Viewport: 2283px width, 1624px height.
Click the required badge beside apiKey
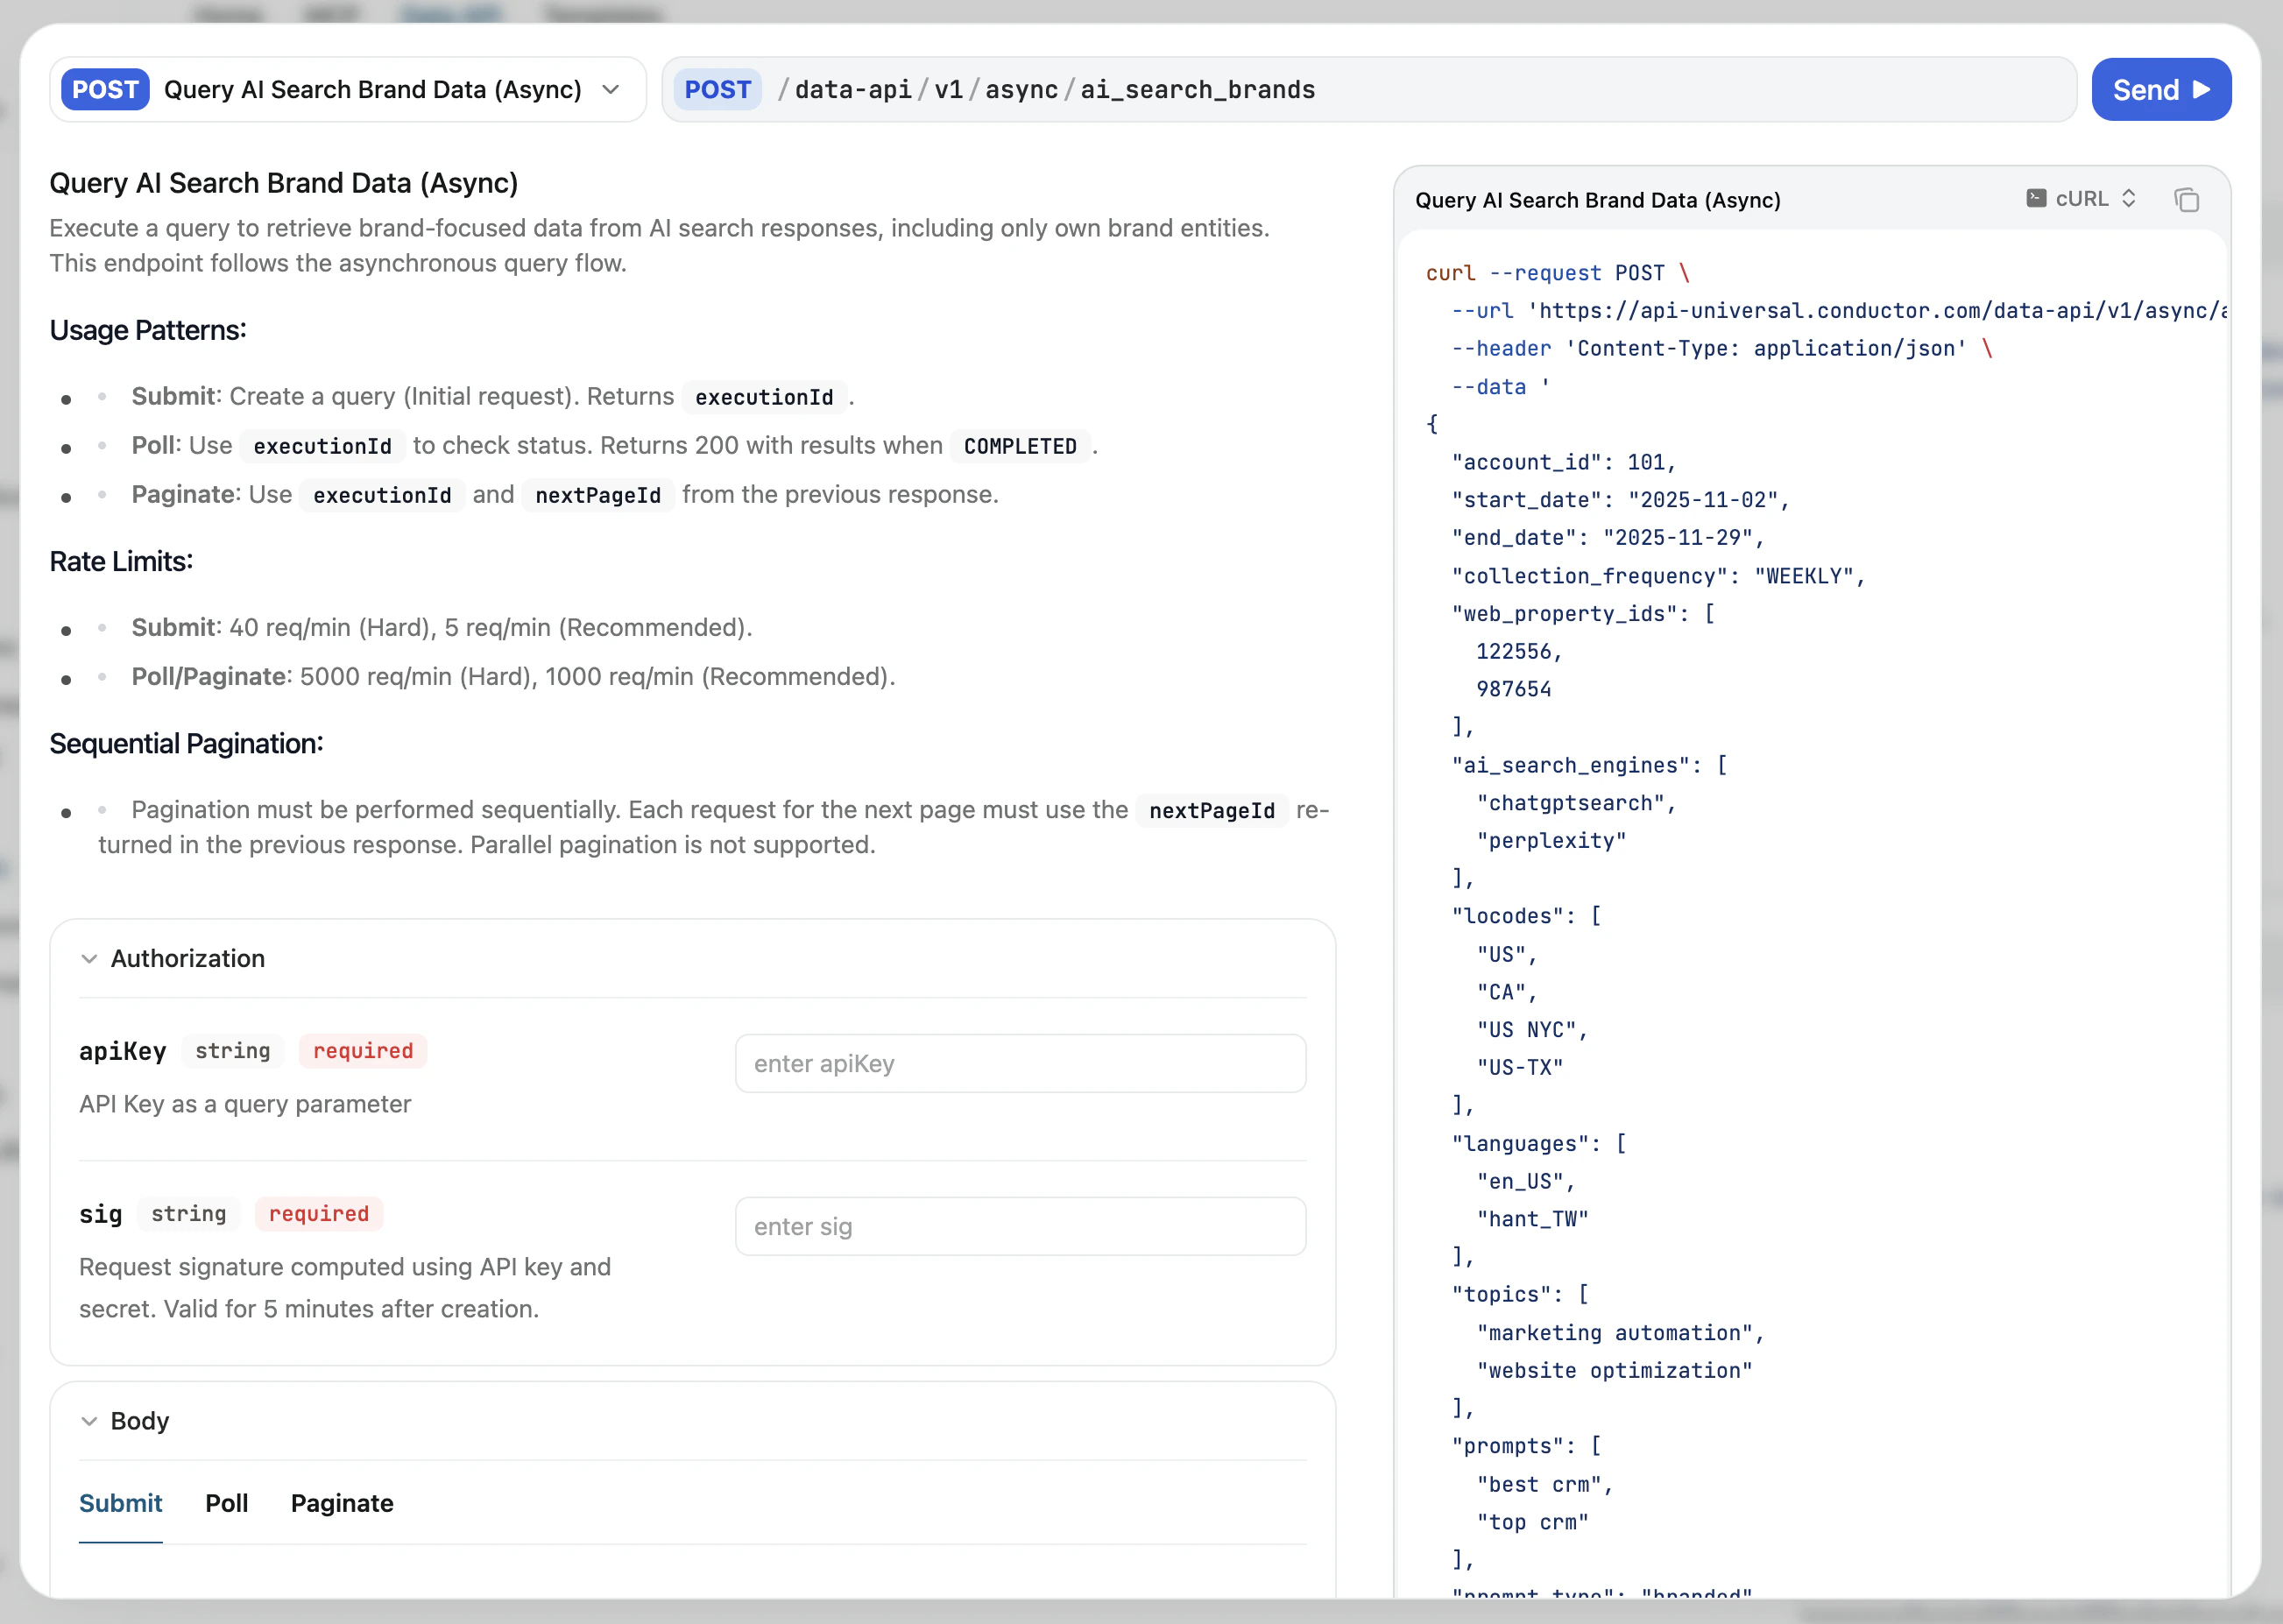pos(363,1051)
